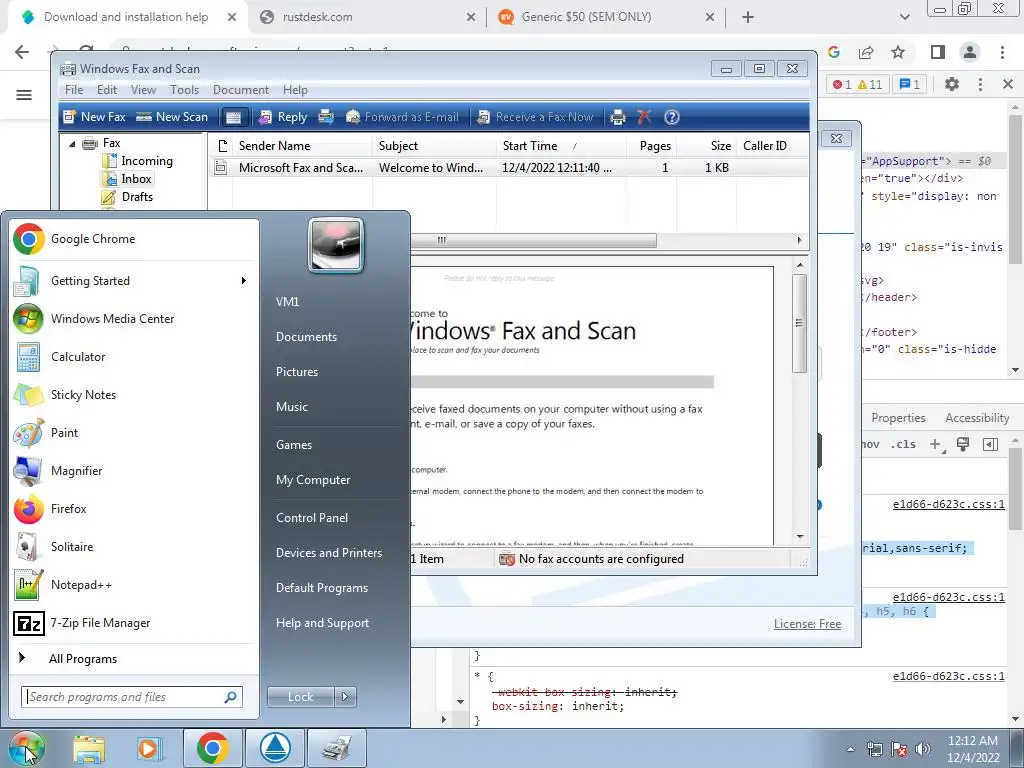
Task: Click the user account picture in Start menu
Action: [336, 245]
